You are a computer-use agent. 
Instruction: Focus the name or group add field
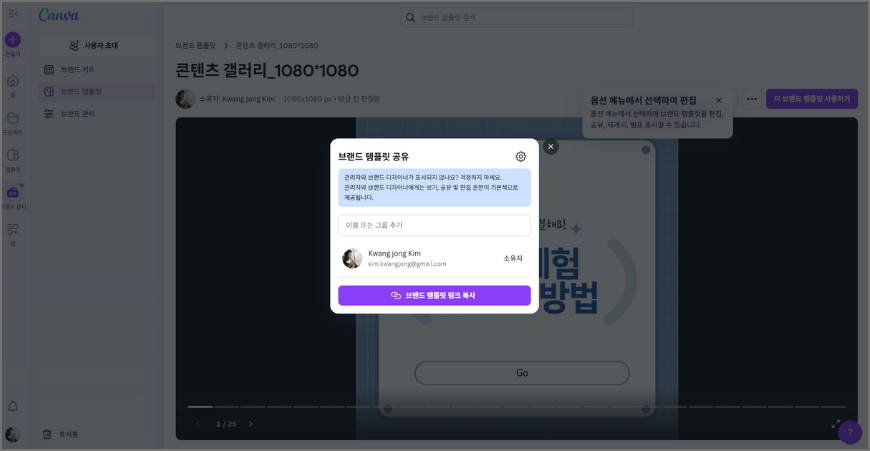coord(434,225)
